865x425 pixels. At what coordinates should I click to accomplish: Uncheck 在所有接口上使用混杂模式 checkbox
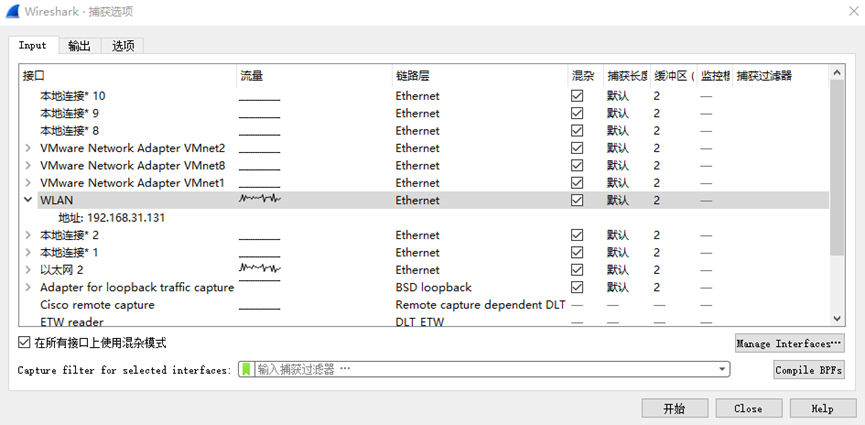click(24, 343)
